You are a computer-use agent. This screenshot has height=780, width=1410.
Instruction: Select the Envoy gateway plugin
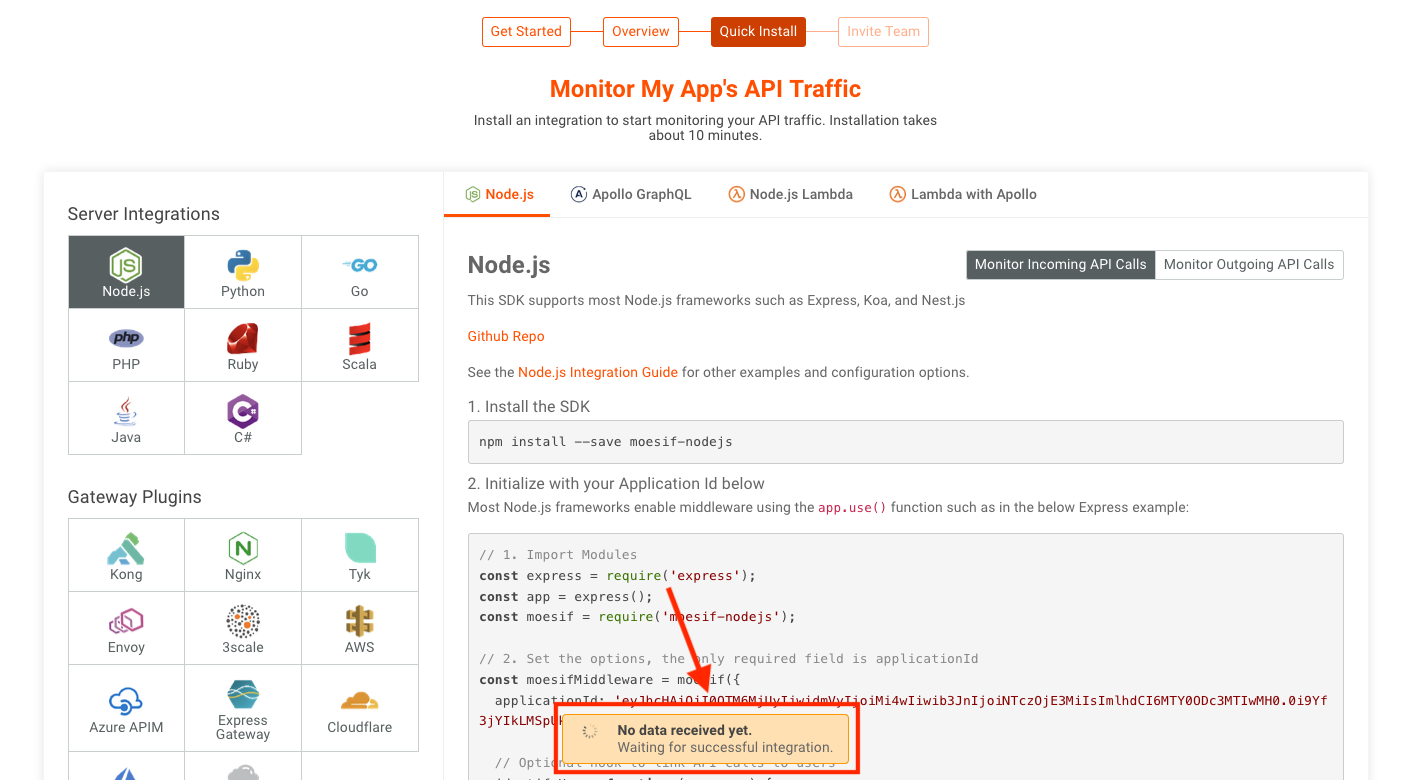coord(126,627)
